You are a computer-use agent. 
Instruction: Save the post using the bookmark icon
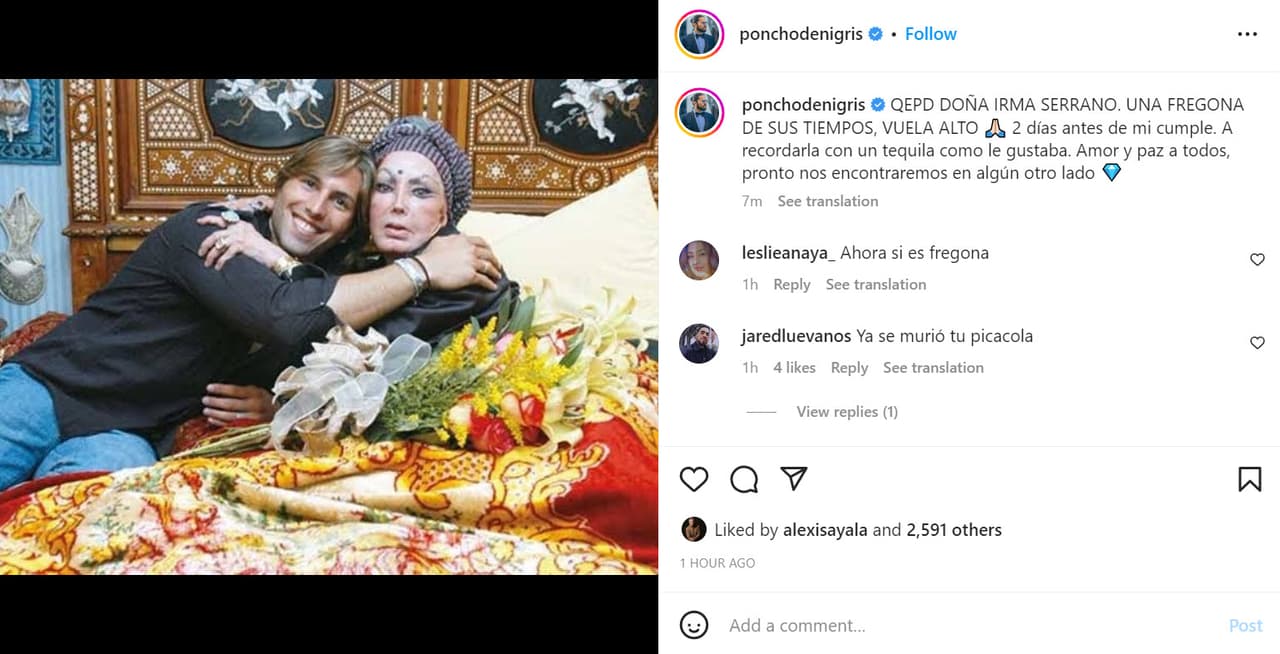[1250, 479]
